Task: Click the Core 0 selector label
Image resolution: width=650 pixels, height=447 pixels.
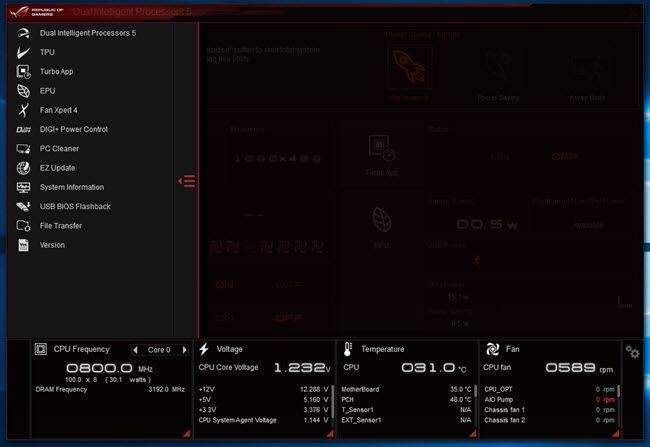Action: tap(159, 350)
